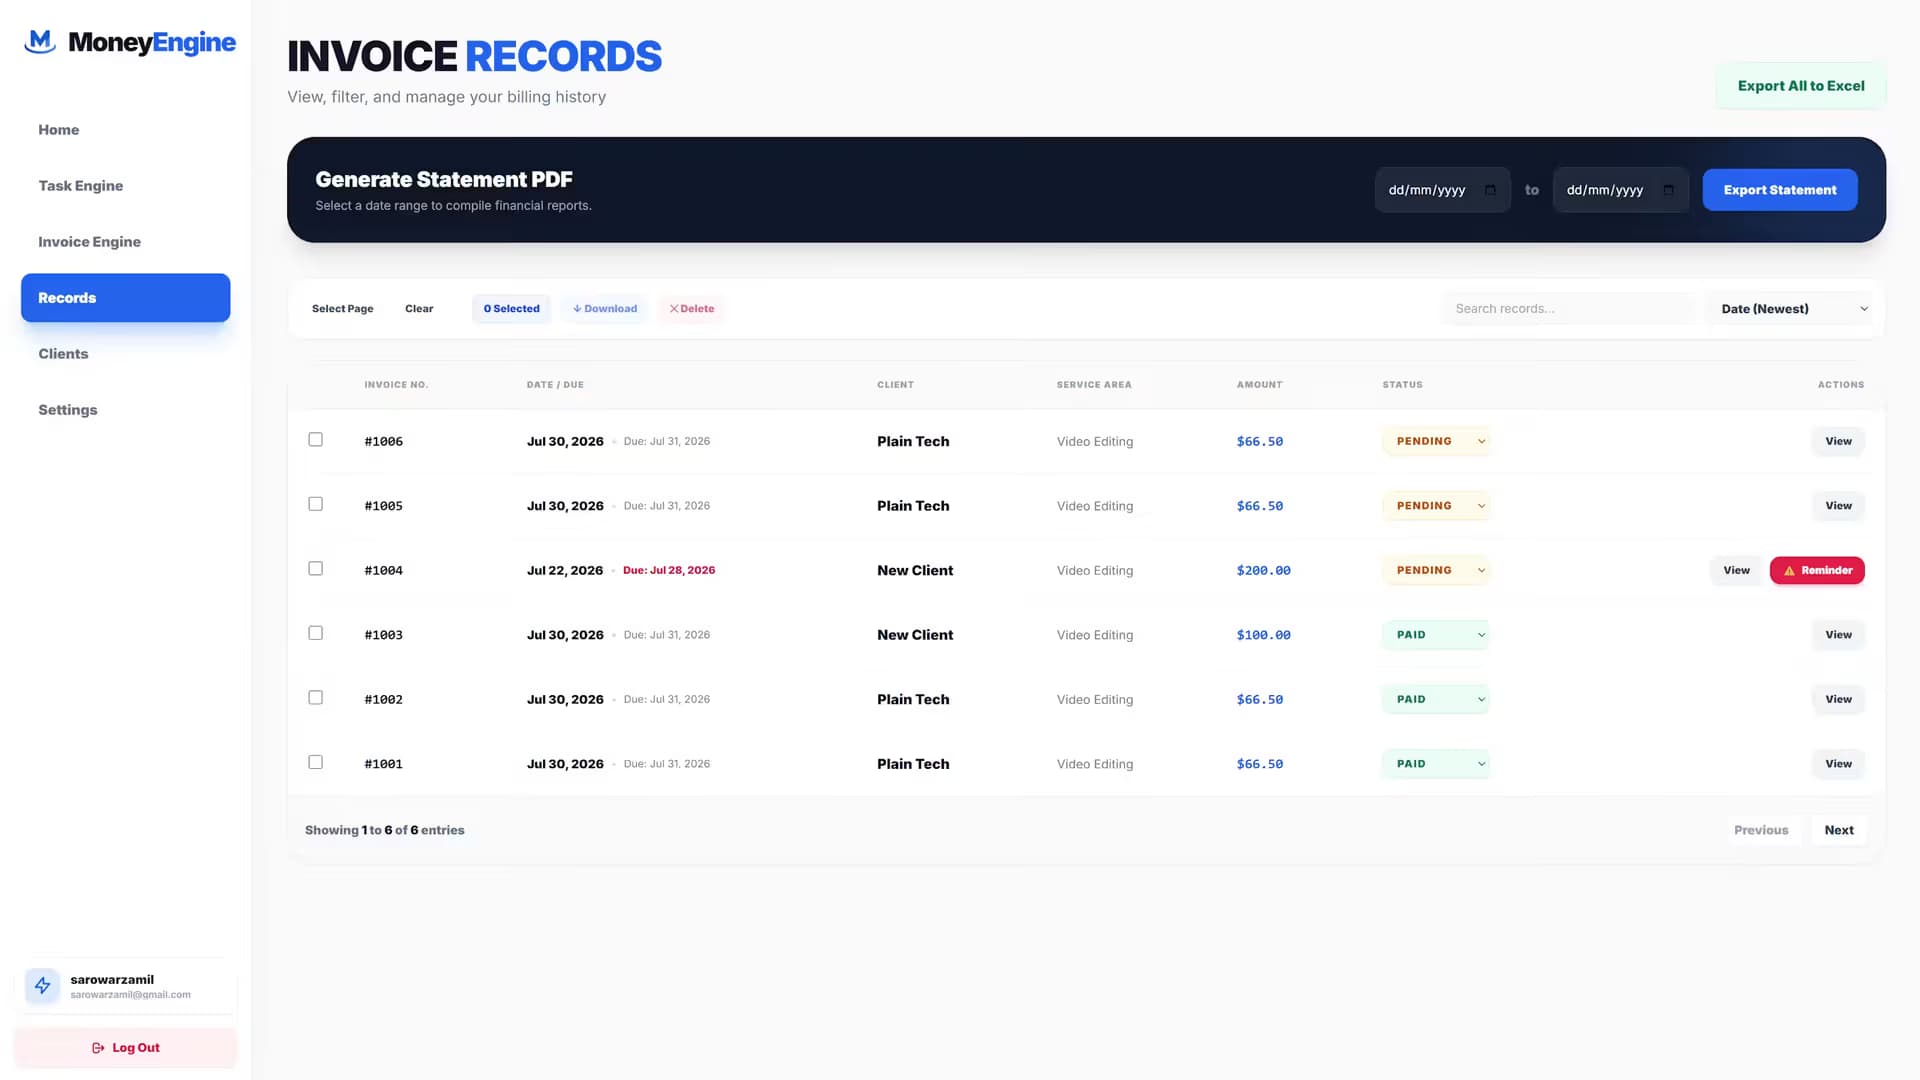View invoice #1005 details
The image size is (1920, 1080).
[x=1838, y=506]
